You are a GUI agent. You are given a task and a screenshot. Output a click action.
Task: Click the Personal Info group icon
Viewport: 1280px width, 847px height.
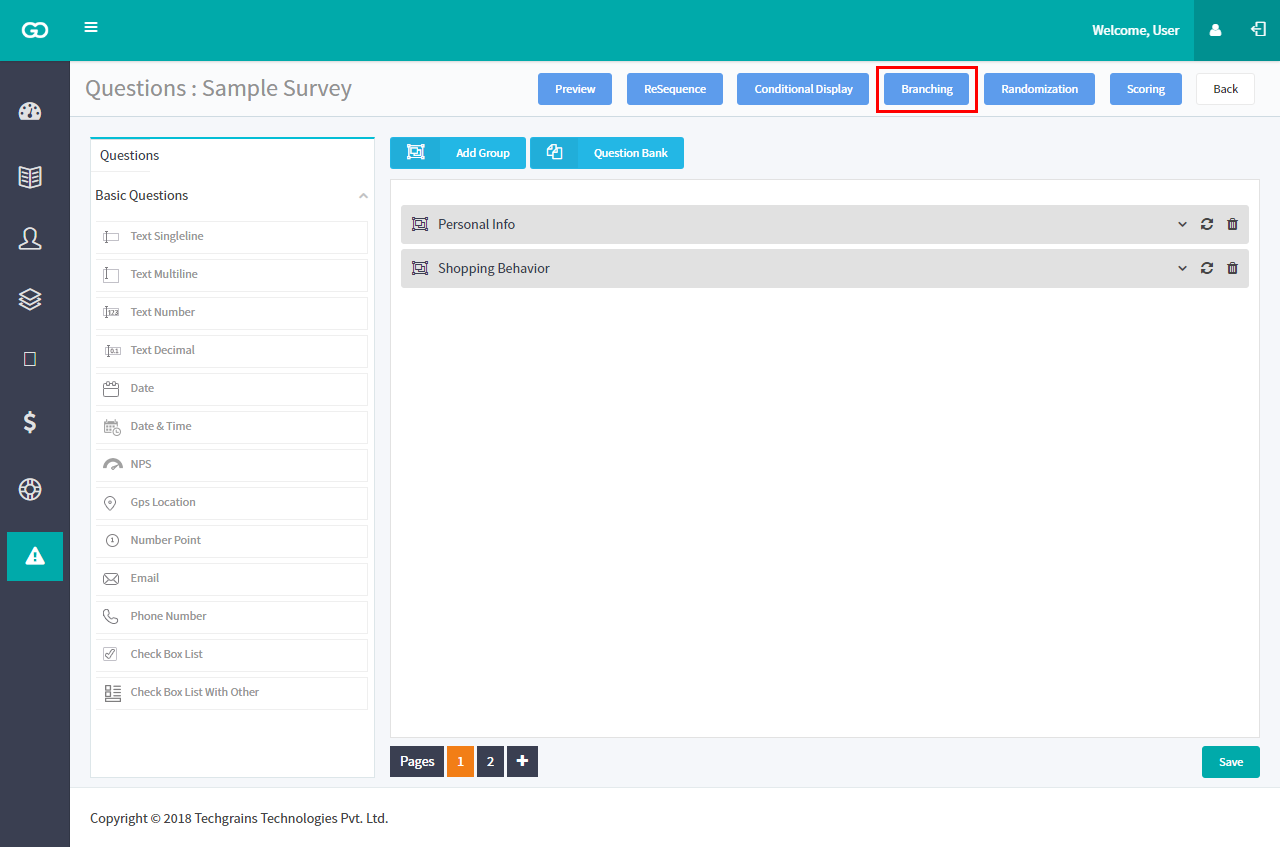pyautogui.click(x=420, y=224)
